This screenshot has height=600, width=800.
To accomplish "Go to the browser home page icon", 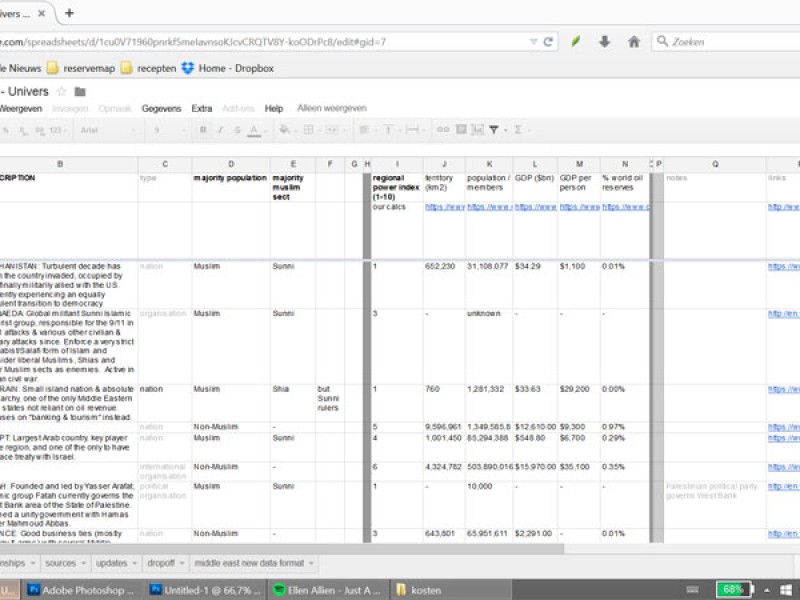I will click(x=634, y=42).
